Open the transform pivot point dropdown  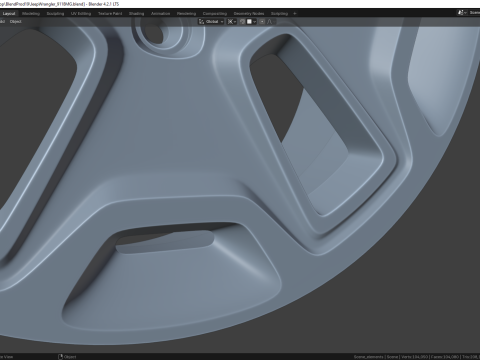coord(232,22)
